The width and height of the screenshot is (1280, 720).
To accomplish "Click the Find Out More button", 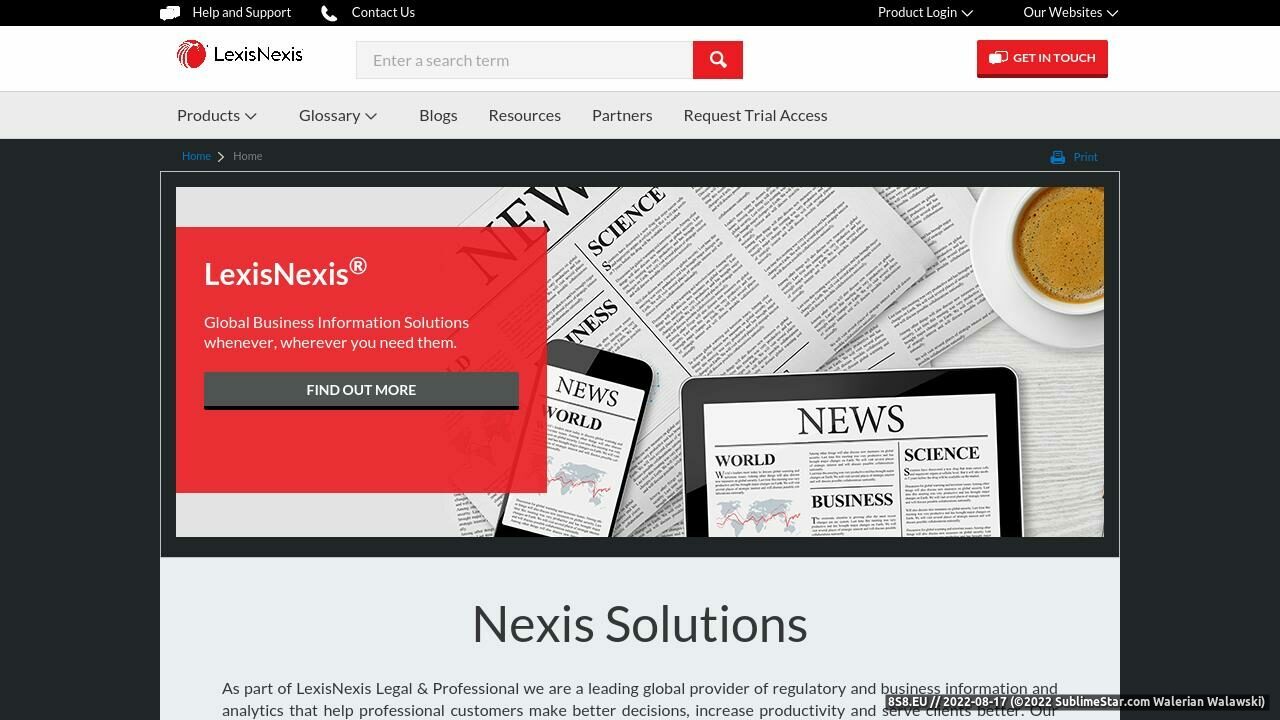I will coord(361,390).
